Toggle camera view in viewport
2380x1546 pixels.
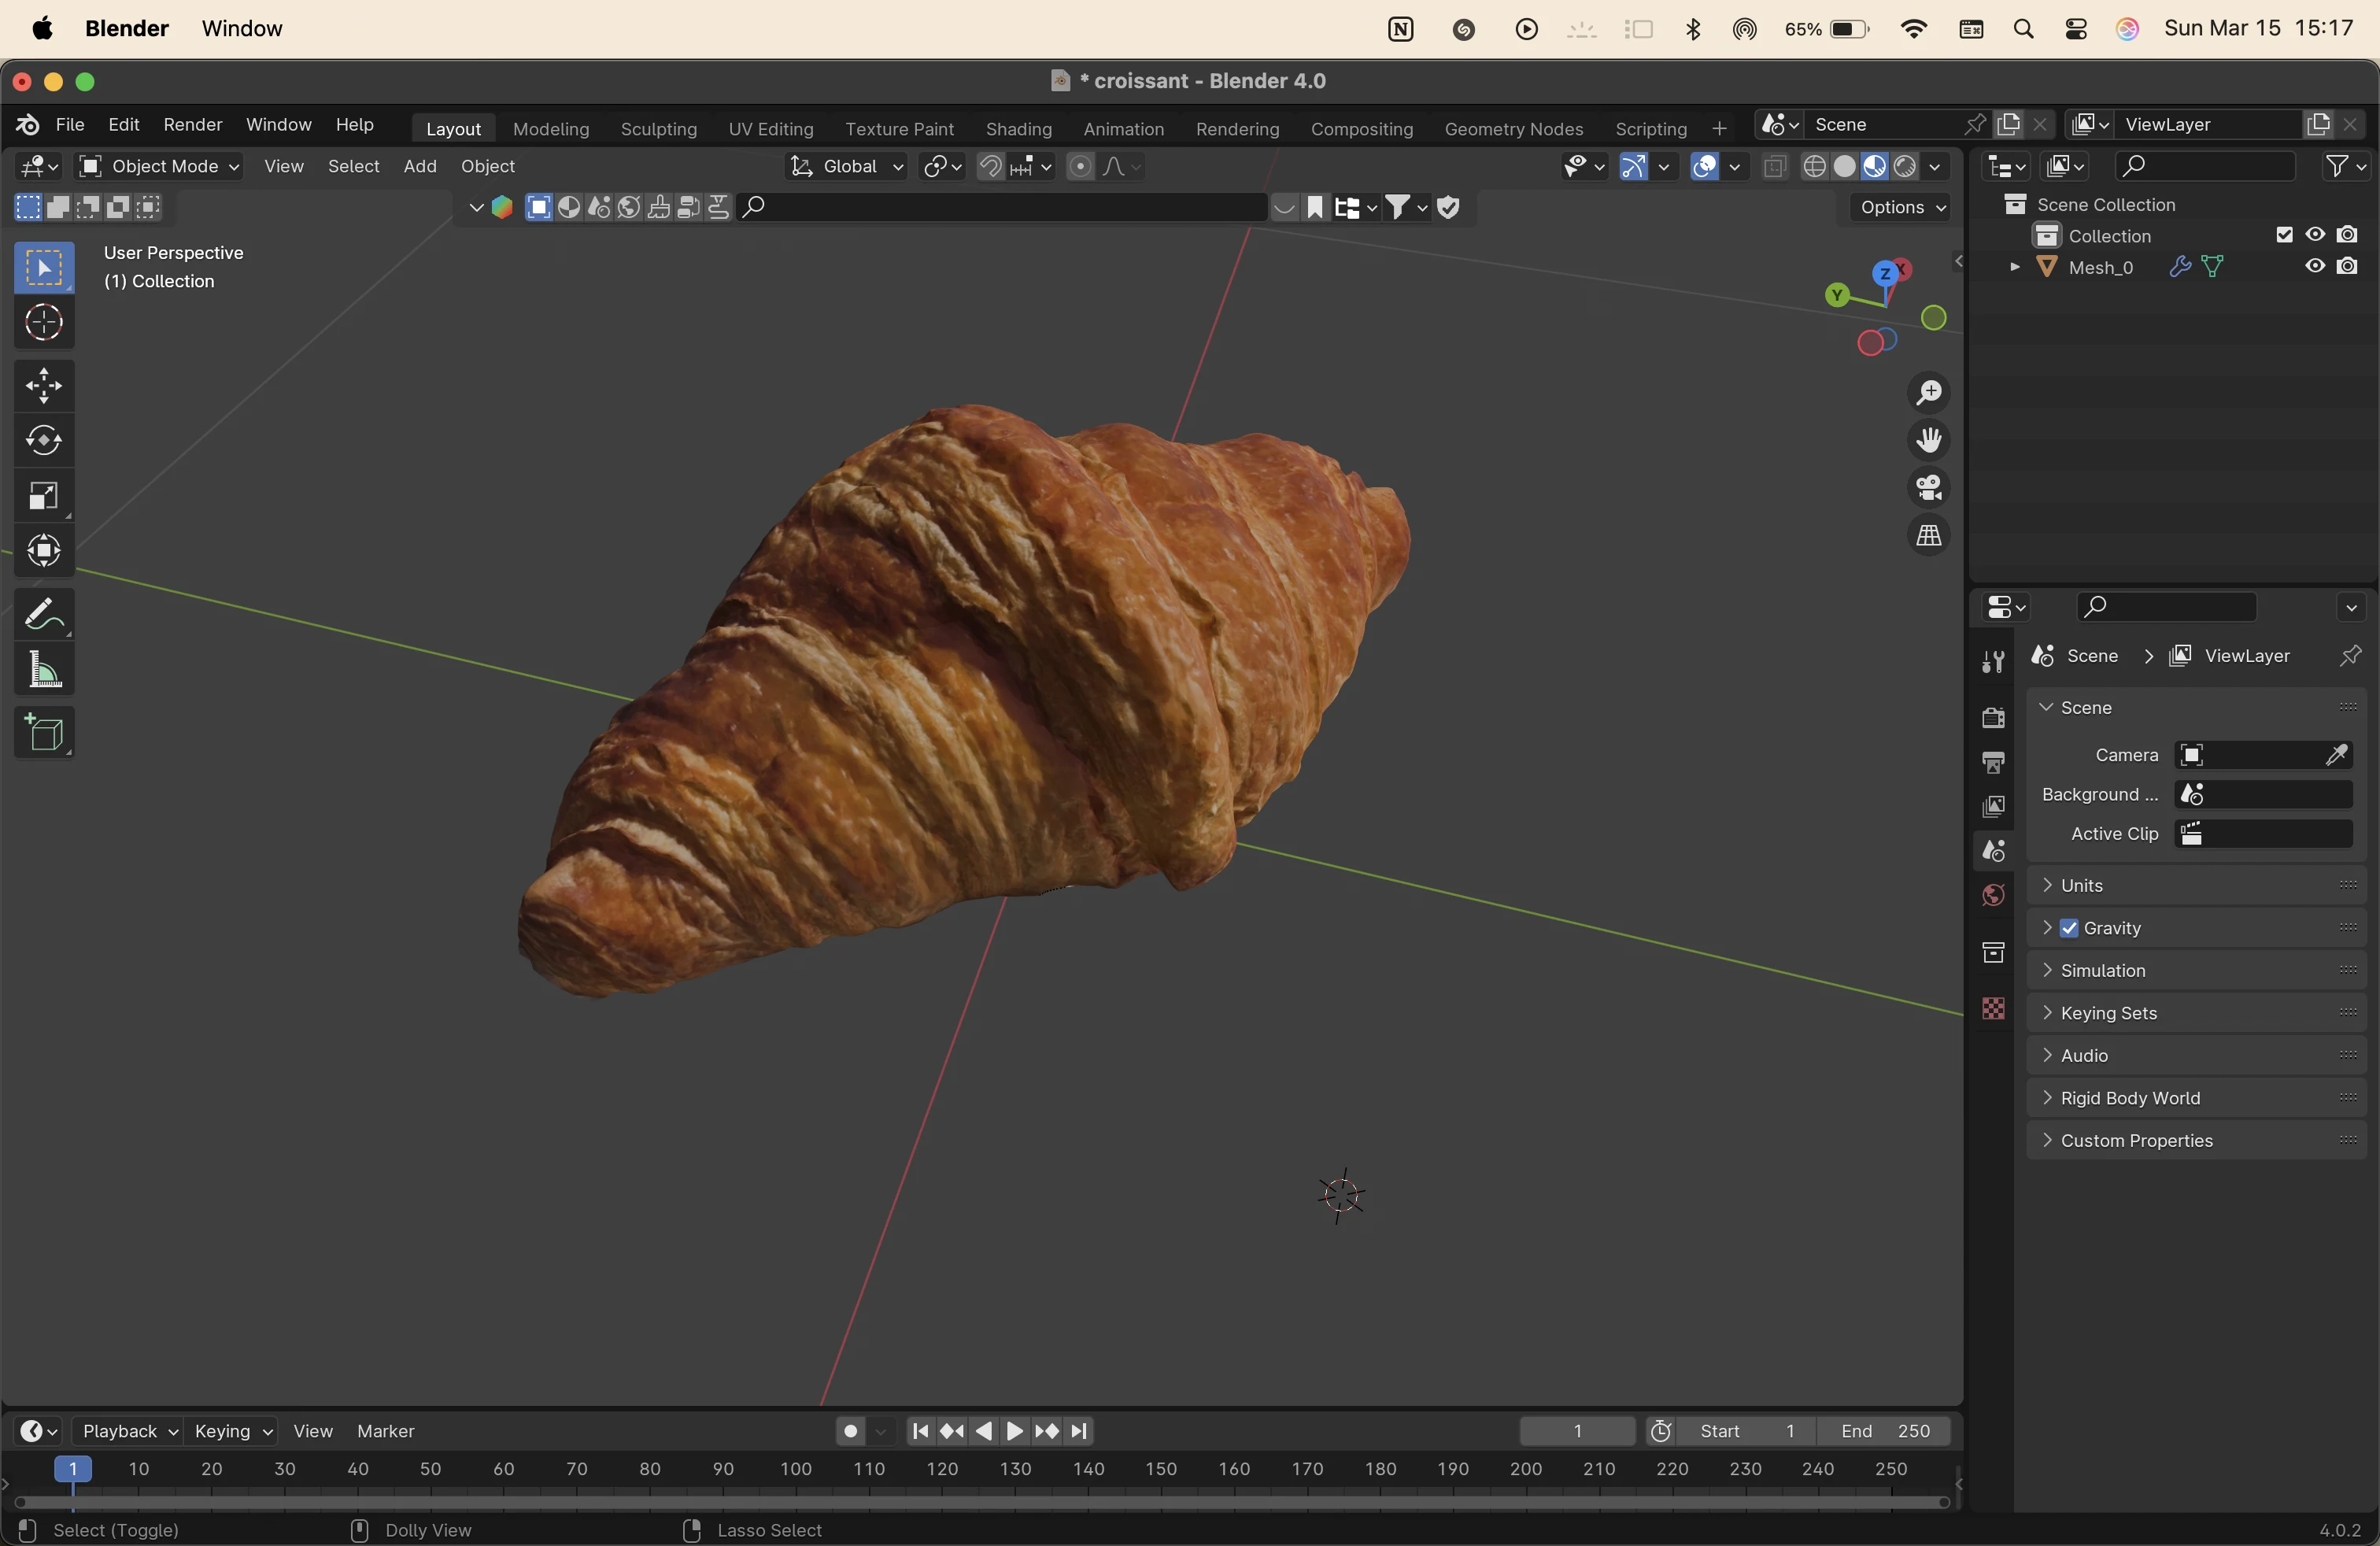pyautogui.click(x=1928, y=488)
